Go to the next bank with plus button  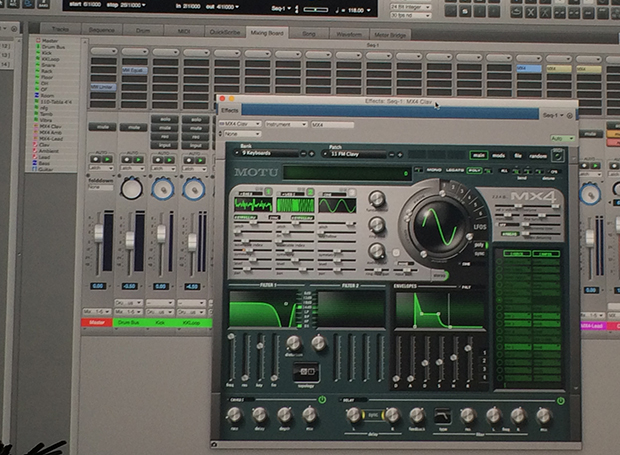(x=312, y=154)
